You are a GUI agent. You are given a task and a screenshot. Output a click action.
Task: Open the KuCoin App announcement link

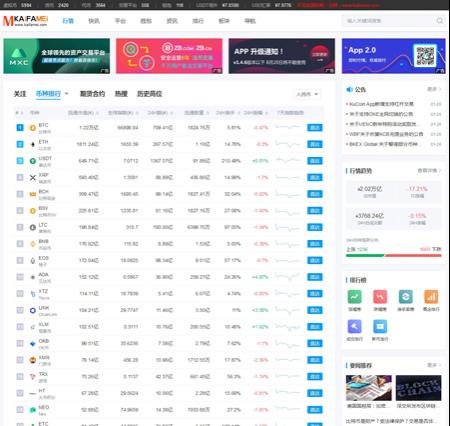[381, 104]
